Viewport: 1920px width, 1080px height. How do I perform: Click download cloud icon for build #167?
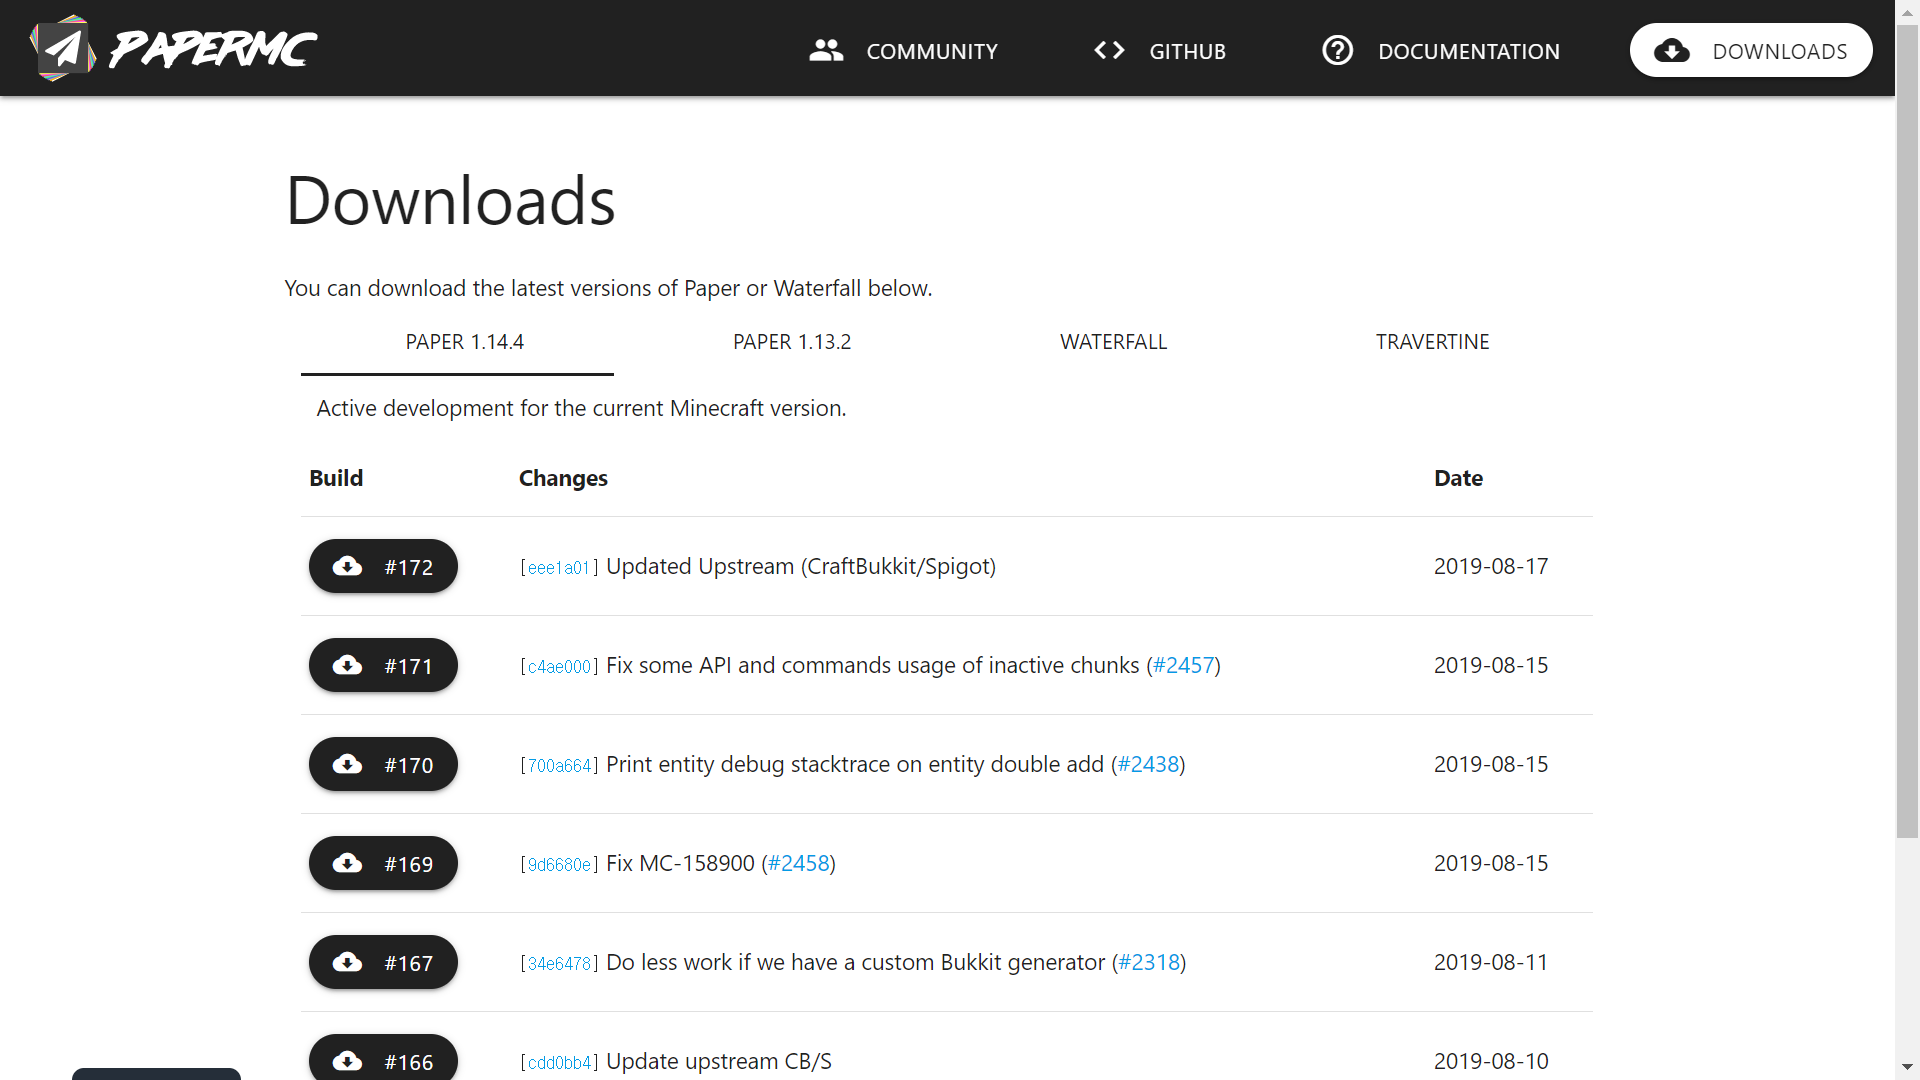(348, 963)
